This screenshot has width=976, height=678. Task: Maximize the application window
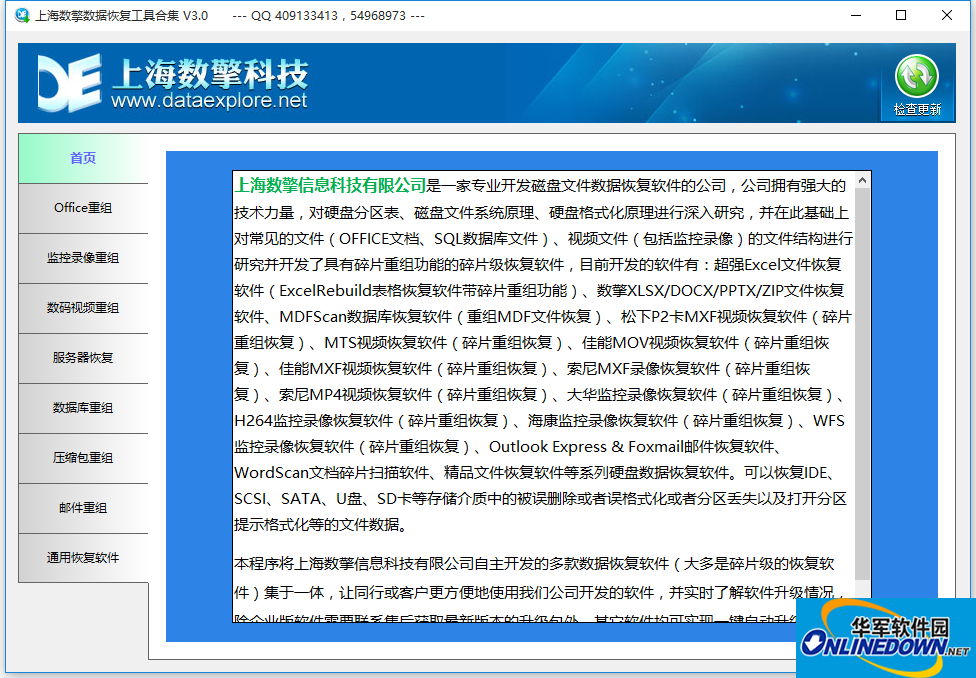click(x=901, y=16)
